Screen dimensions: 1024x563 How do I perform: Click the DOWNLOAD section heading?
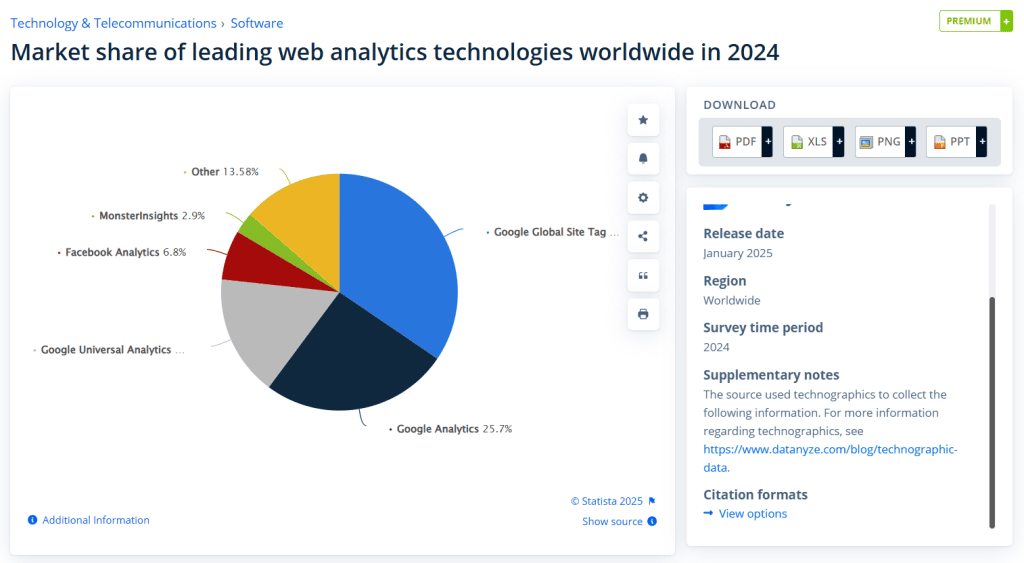(x=739, y=105)
